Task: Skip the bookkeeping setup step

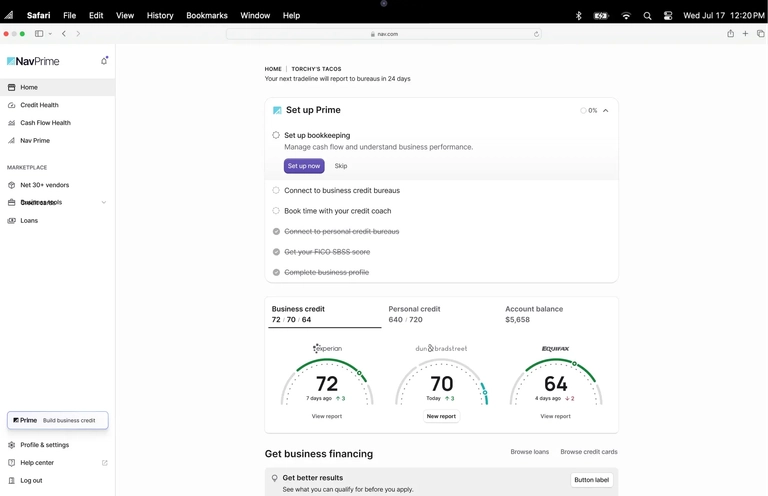Action: [341, 166]
